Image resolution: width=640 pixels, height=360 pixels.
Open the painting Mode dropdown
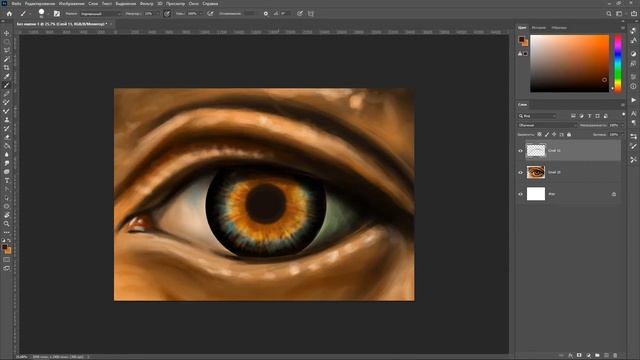coord(100,13)
